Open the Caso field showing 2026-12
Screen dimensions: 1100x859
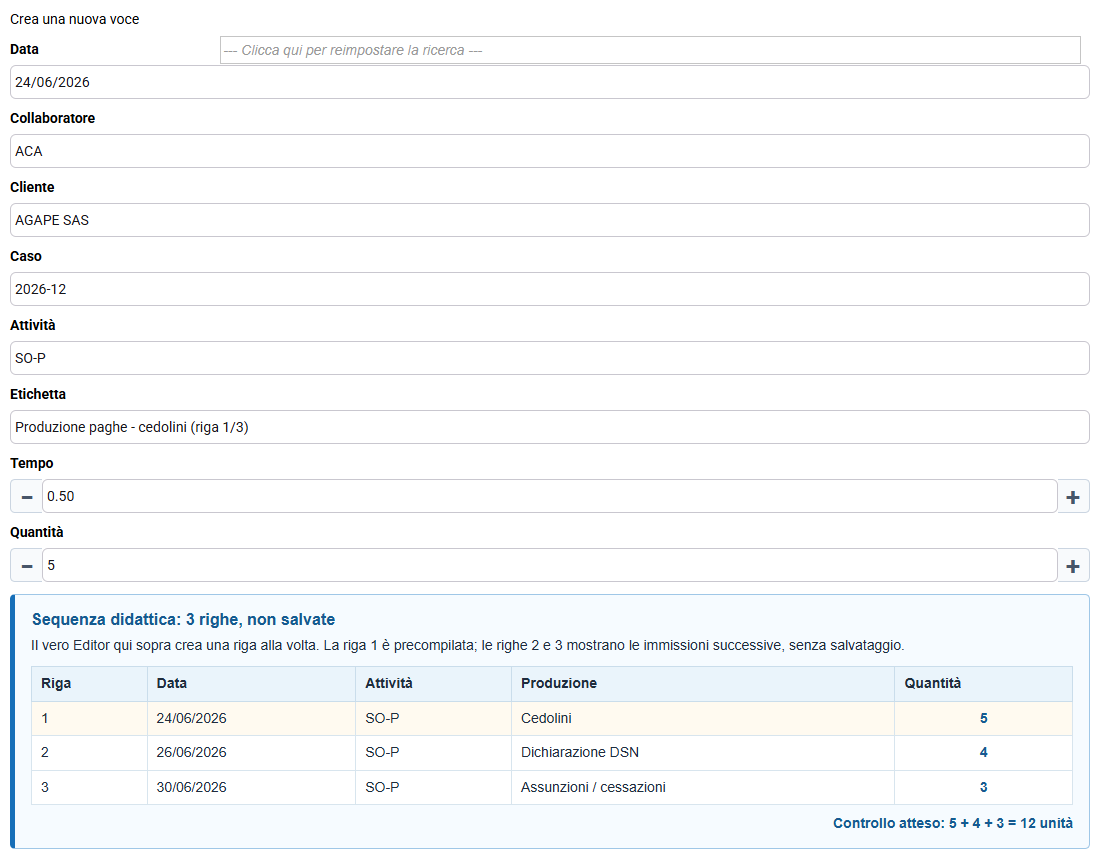(549, 289)
